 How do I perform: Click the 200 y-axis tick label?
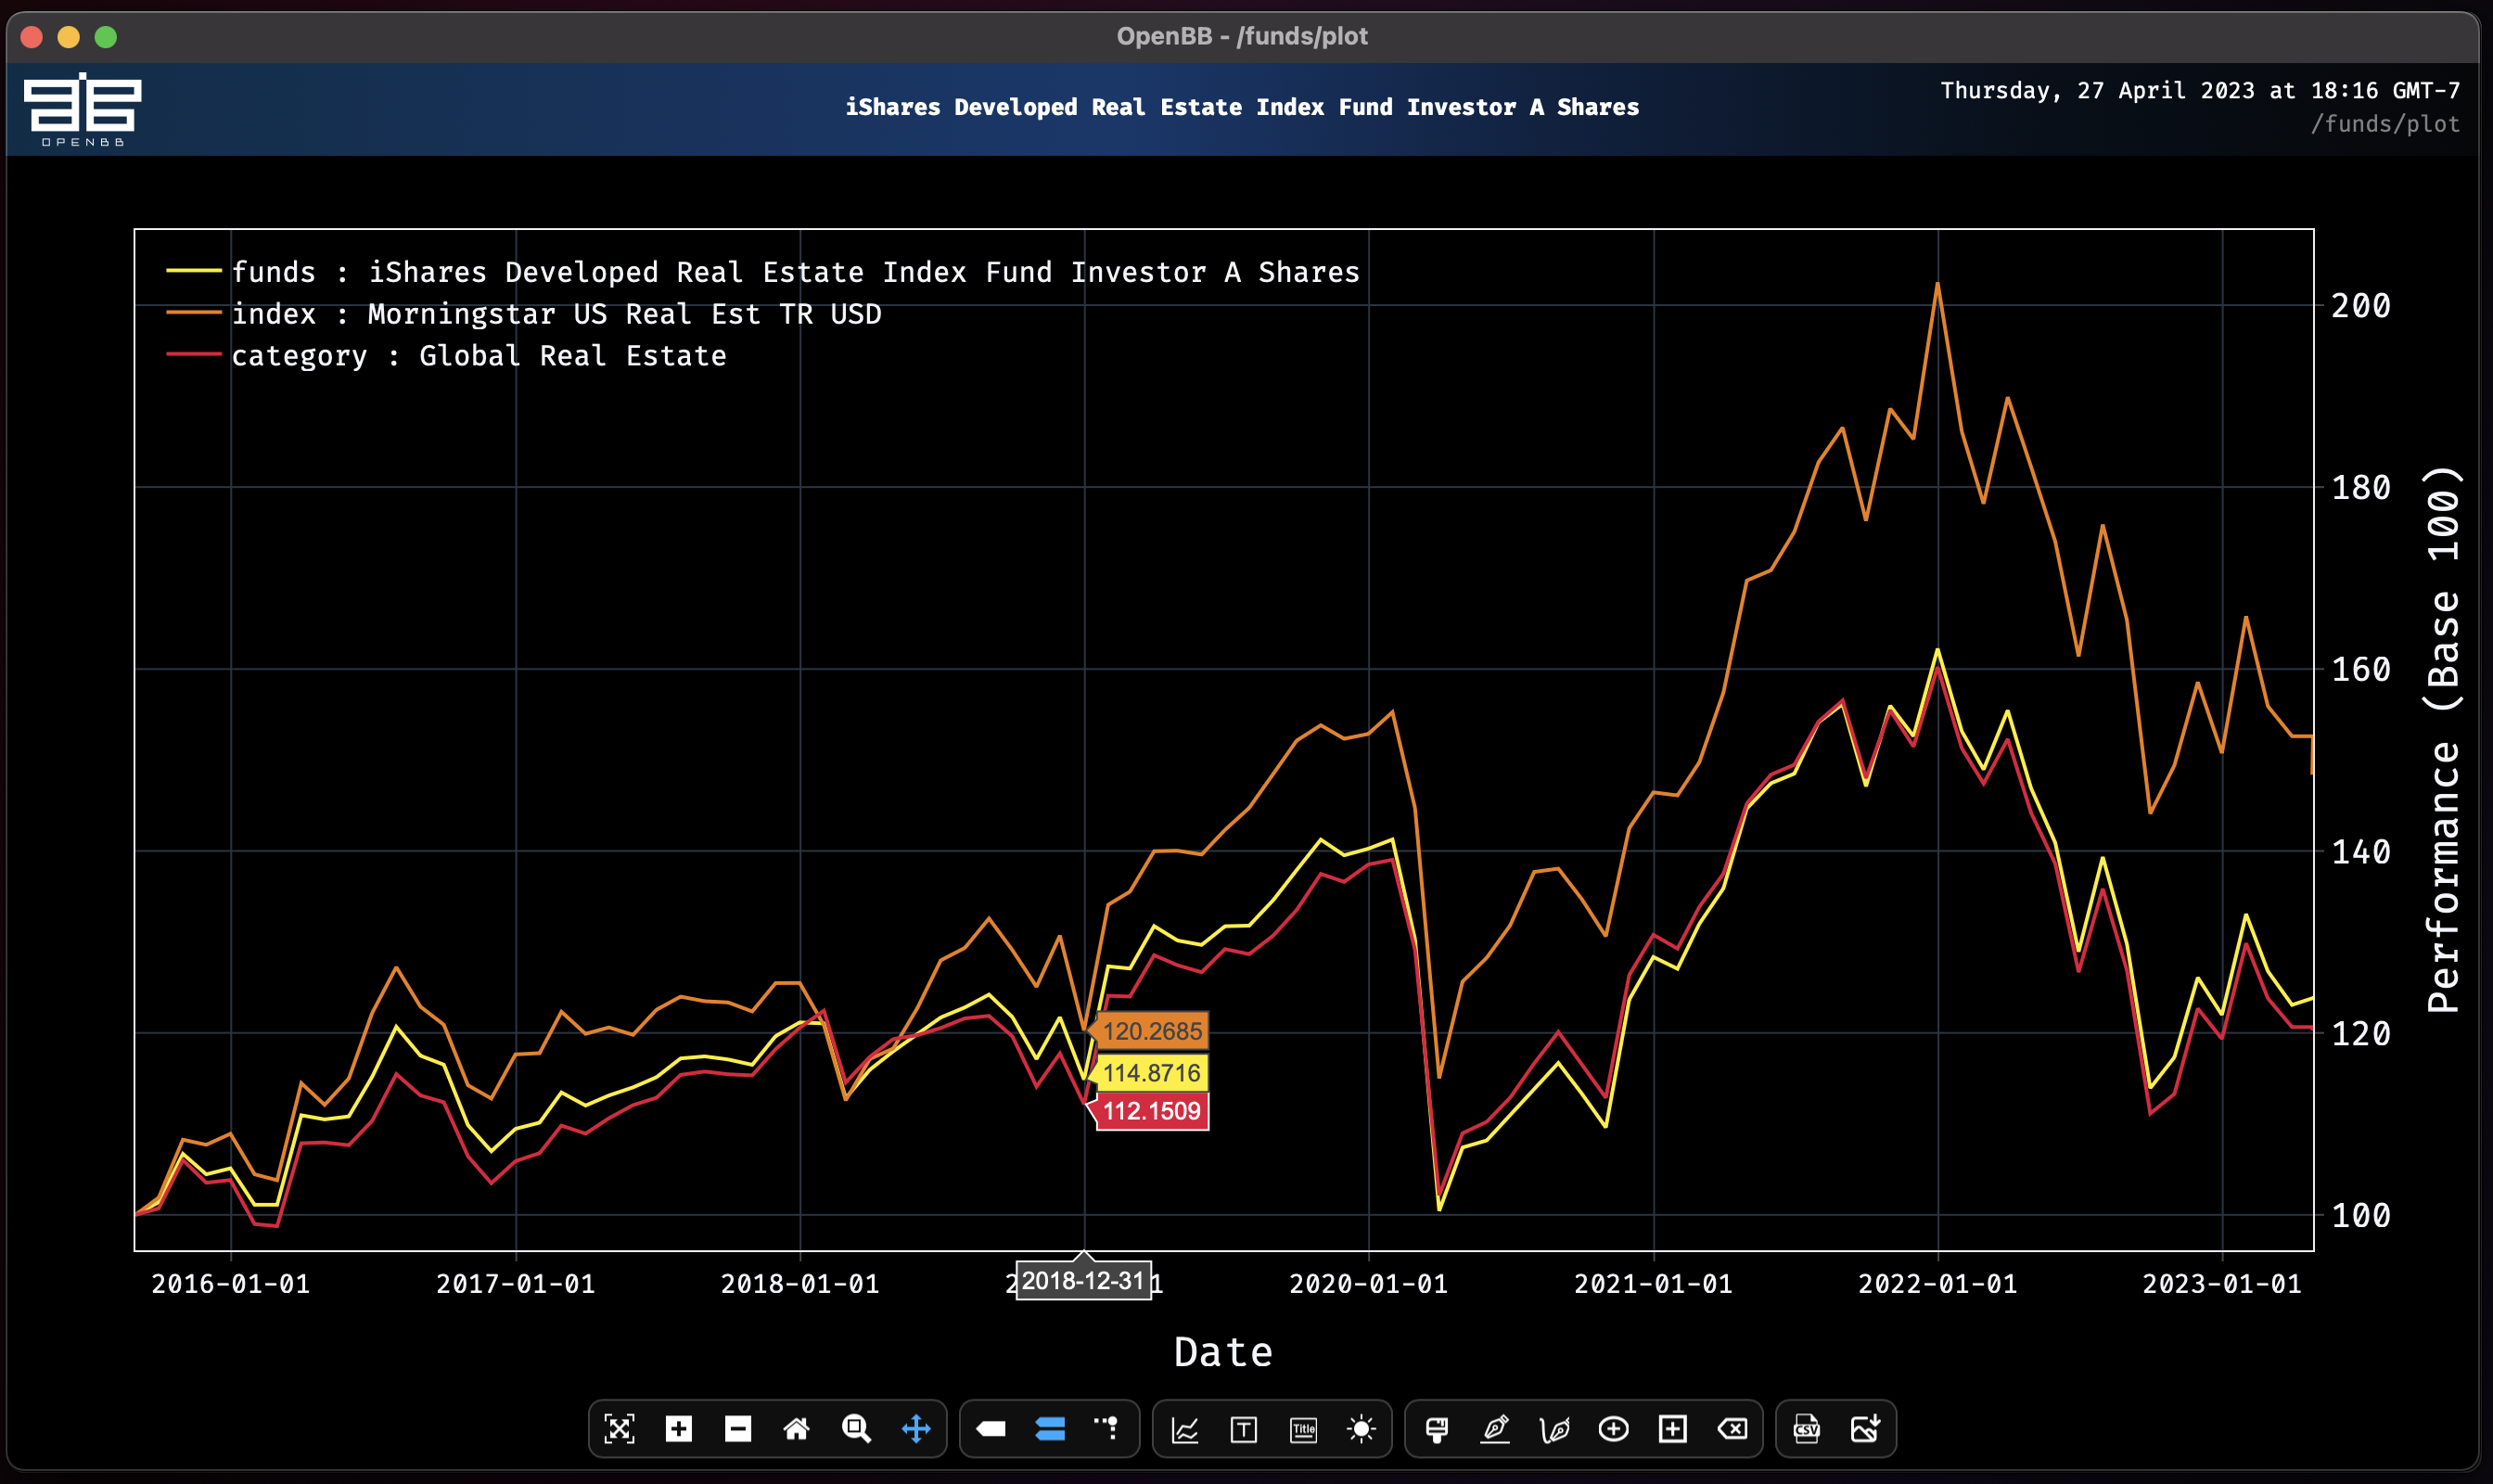[2361, 305]
